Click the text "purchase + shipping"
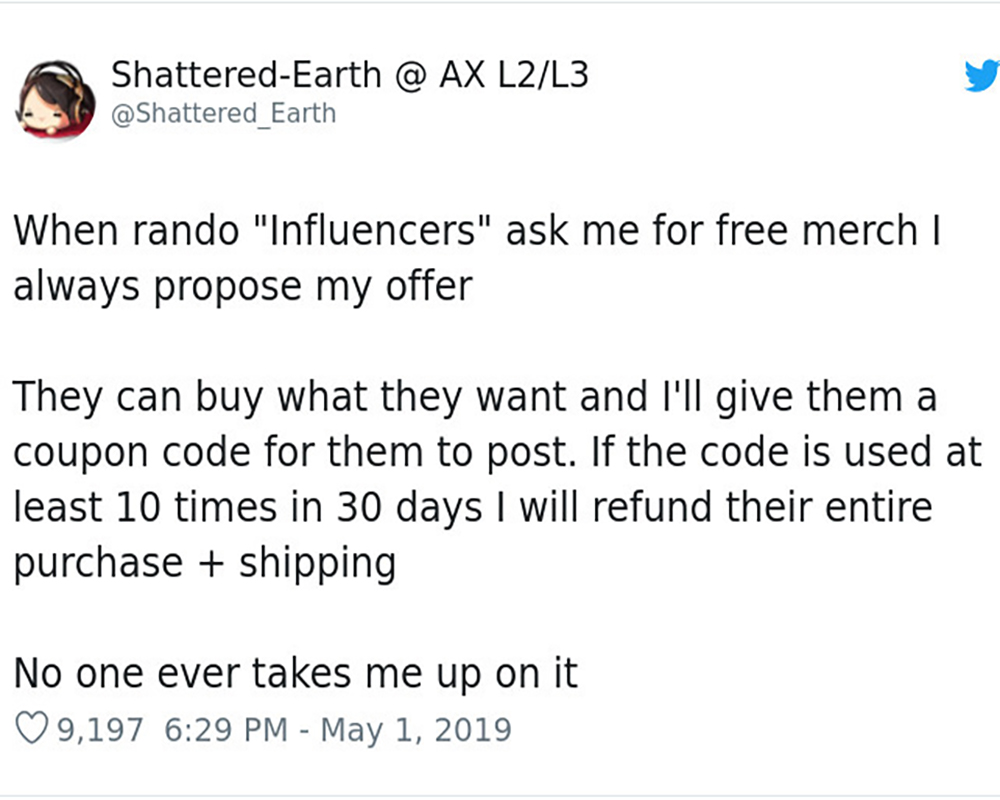Image resolution: width=1000 pixels, height=800 pixels. point(204,563)
